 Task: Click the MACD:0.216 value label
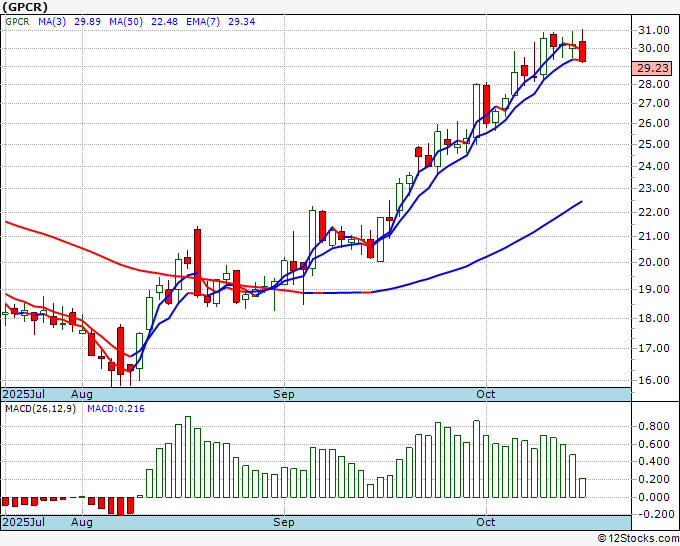point(116,409)
